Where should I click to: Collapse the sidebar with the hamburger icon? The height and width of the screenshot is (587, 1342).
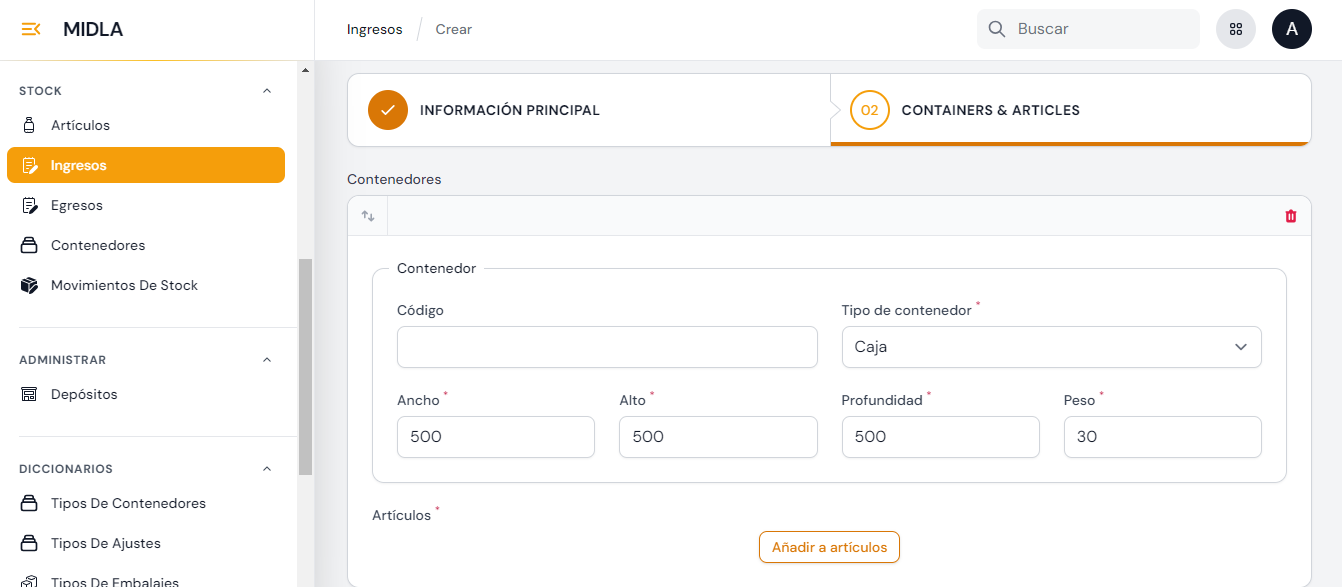tap(30, 29)
